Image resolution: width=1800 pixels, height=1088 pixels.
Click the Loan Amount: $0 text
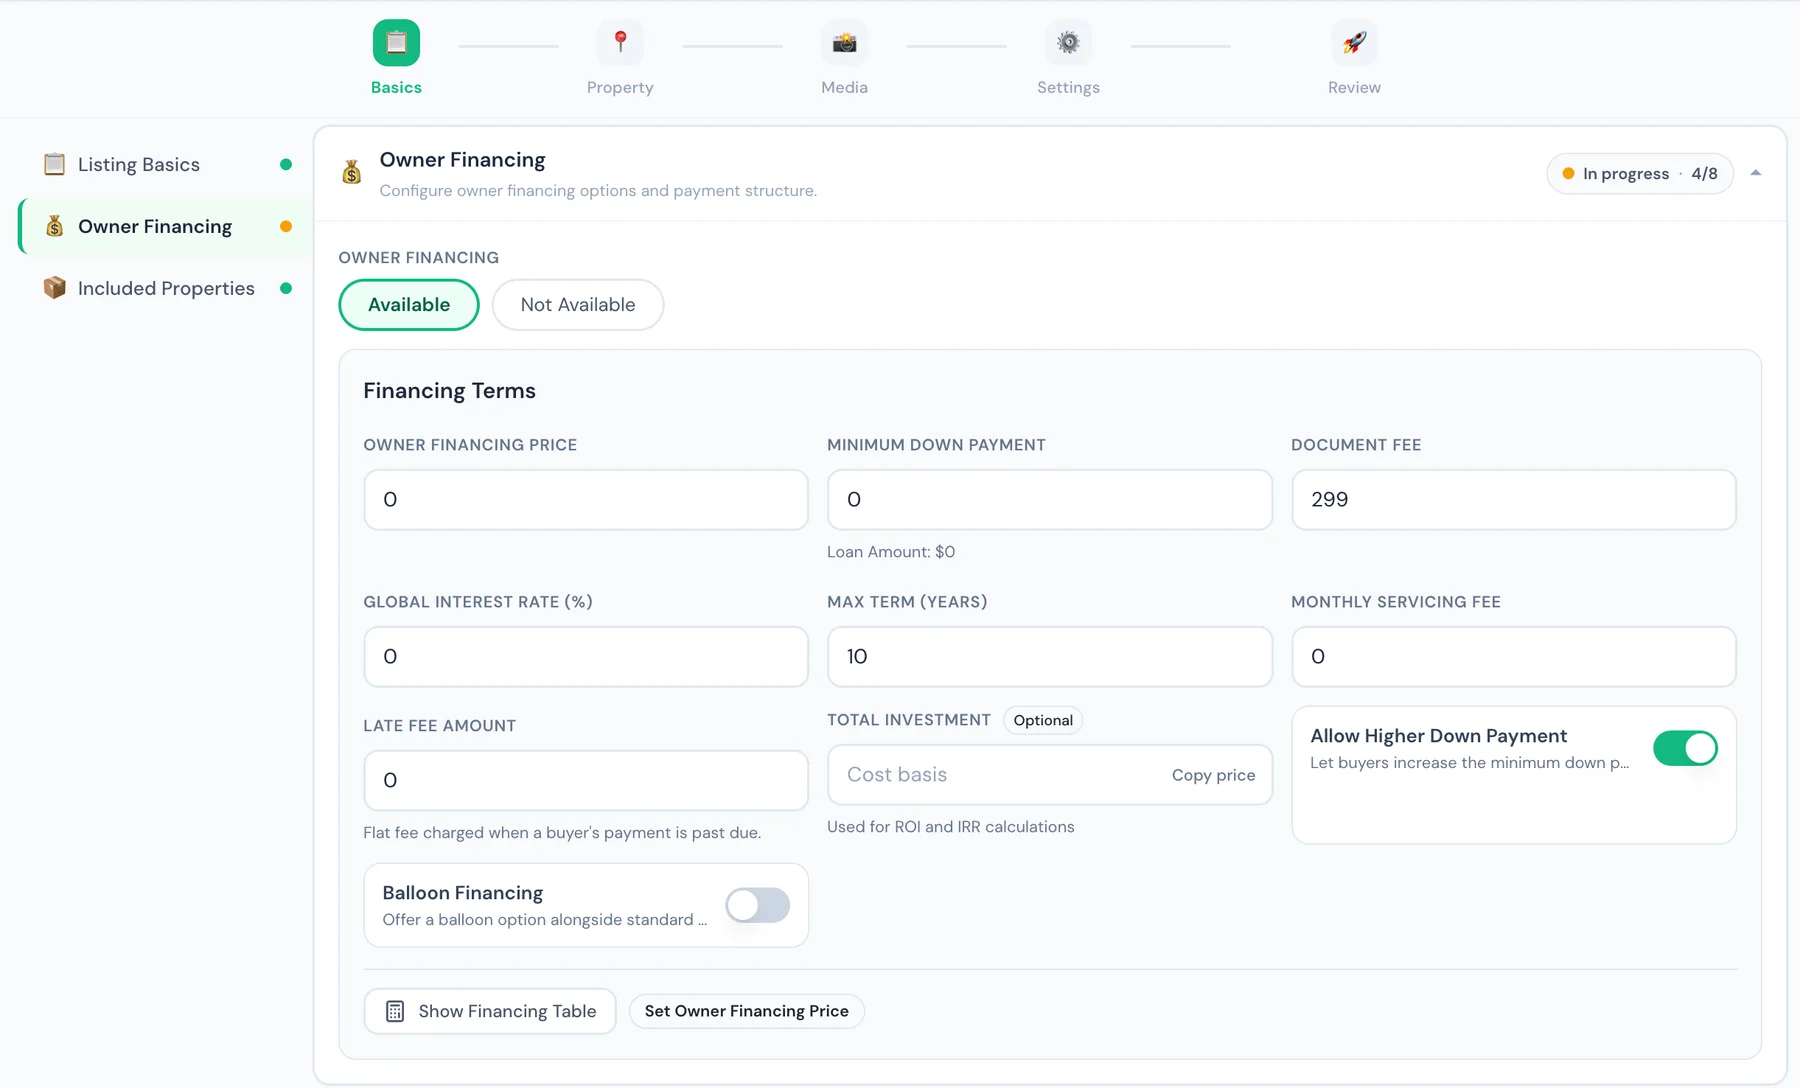(x=891, y=552)
